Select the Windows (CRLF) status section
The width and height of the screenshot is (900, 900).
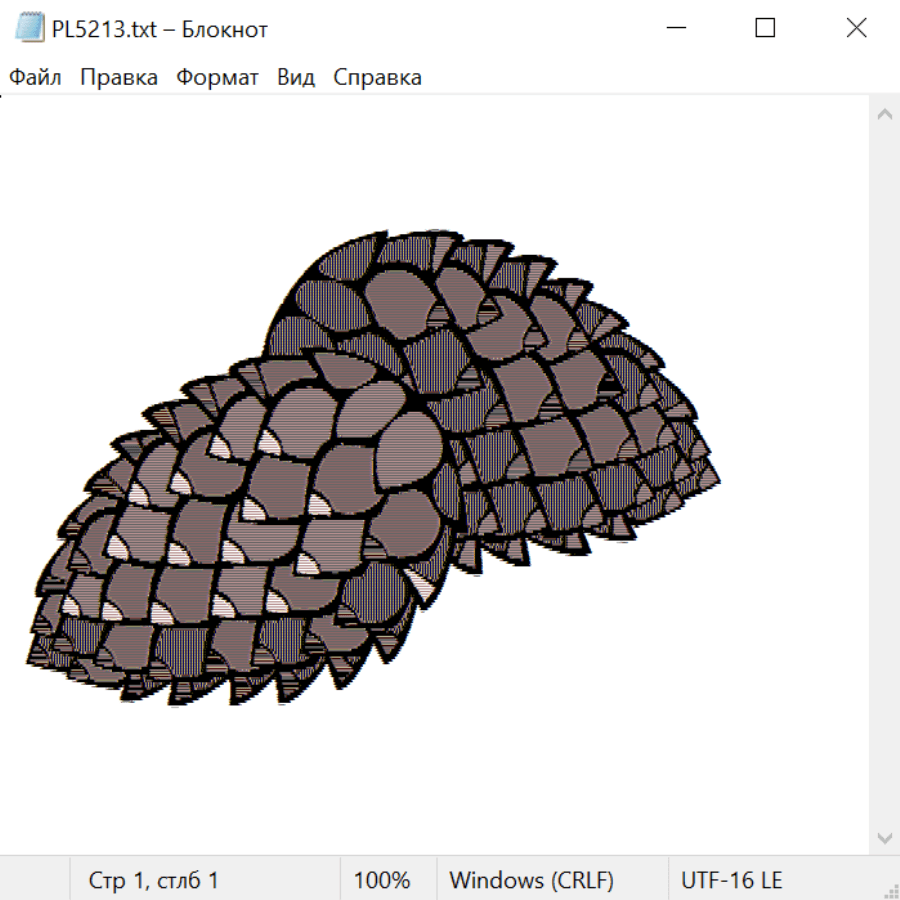click(531, 881)
